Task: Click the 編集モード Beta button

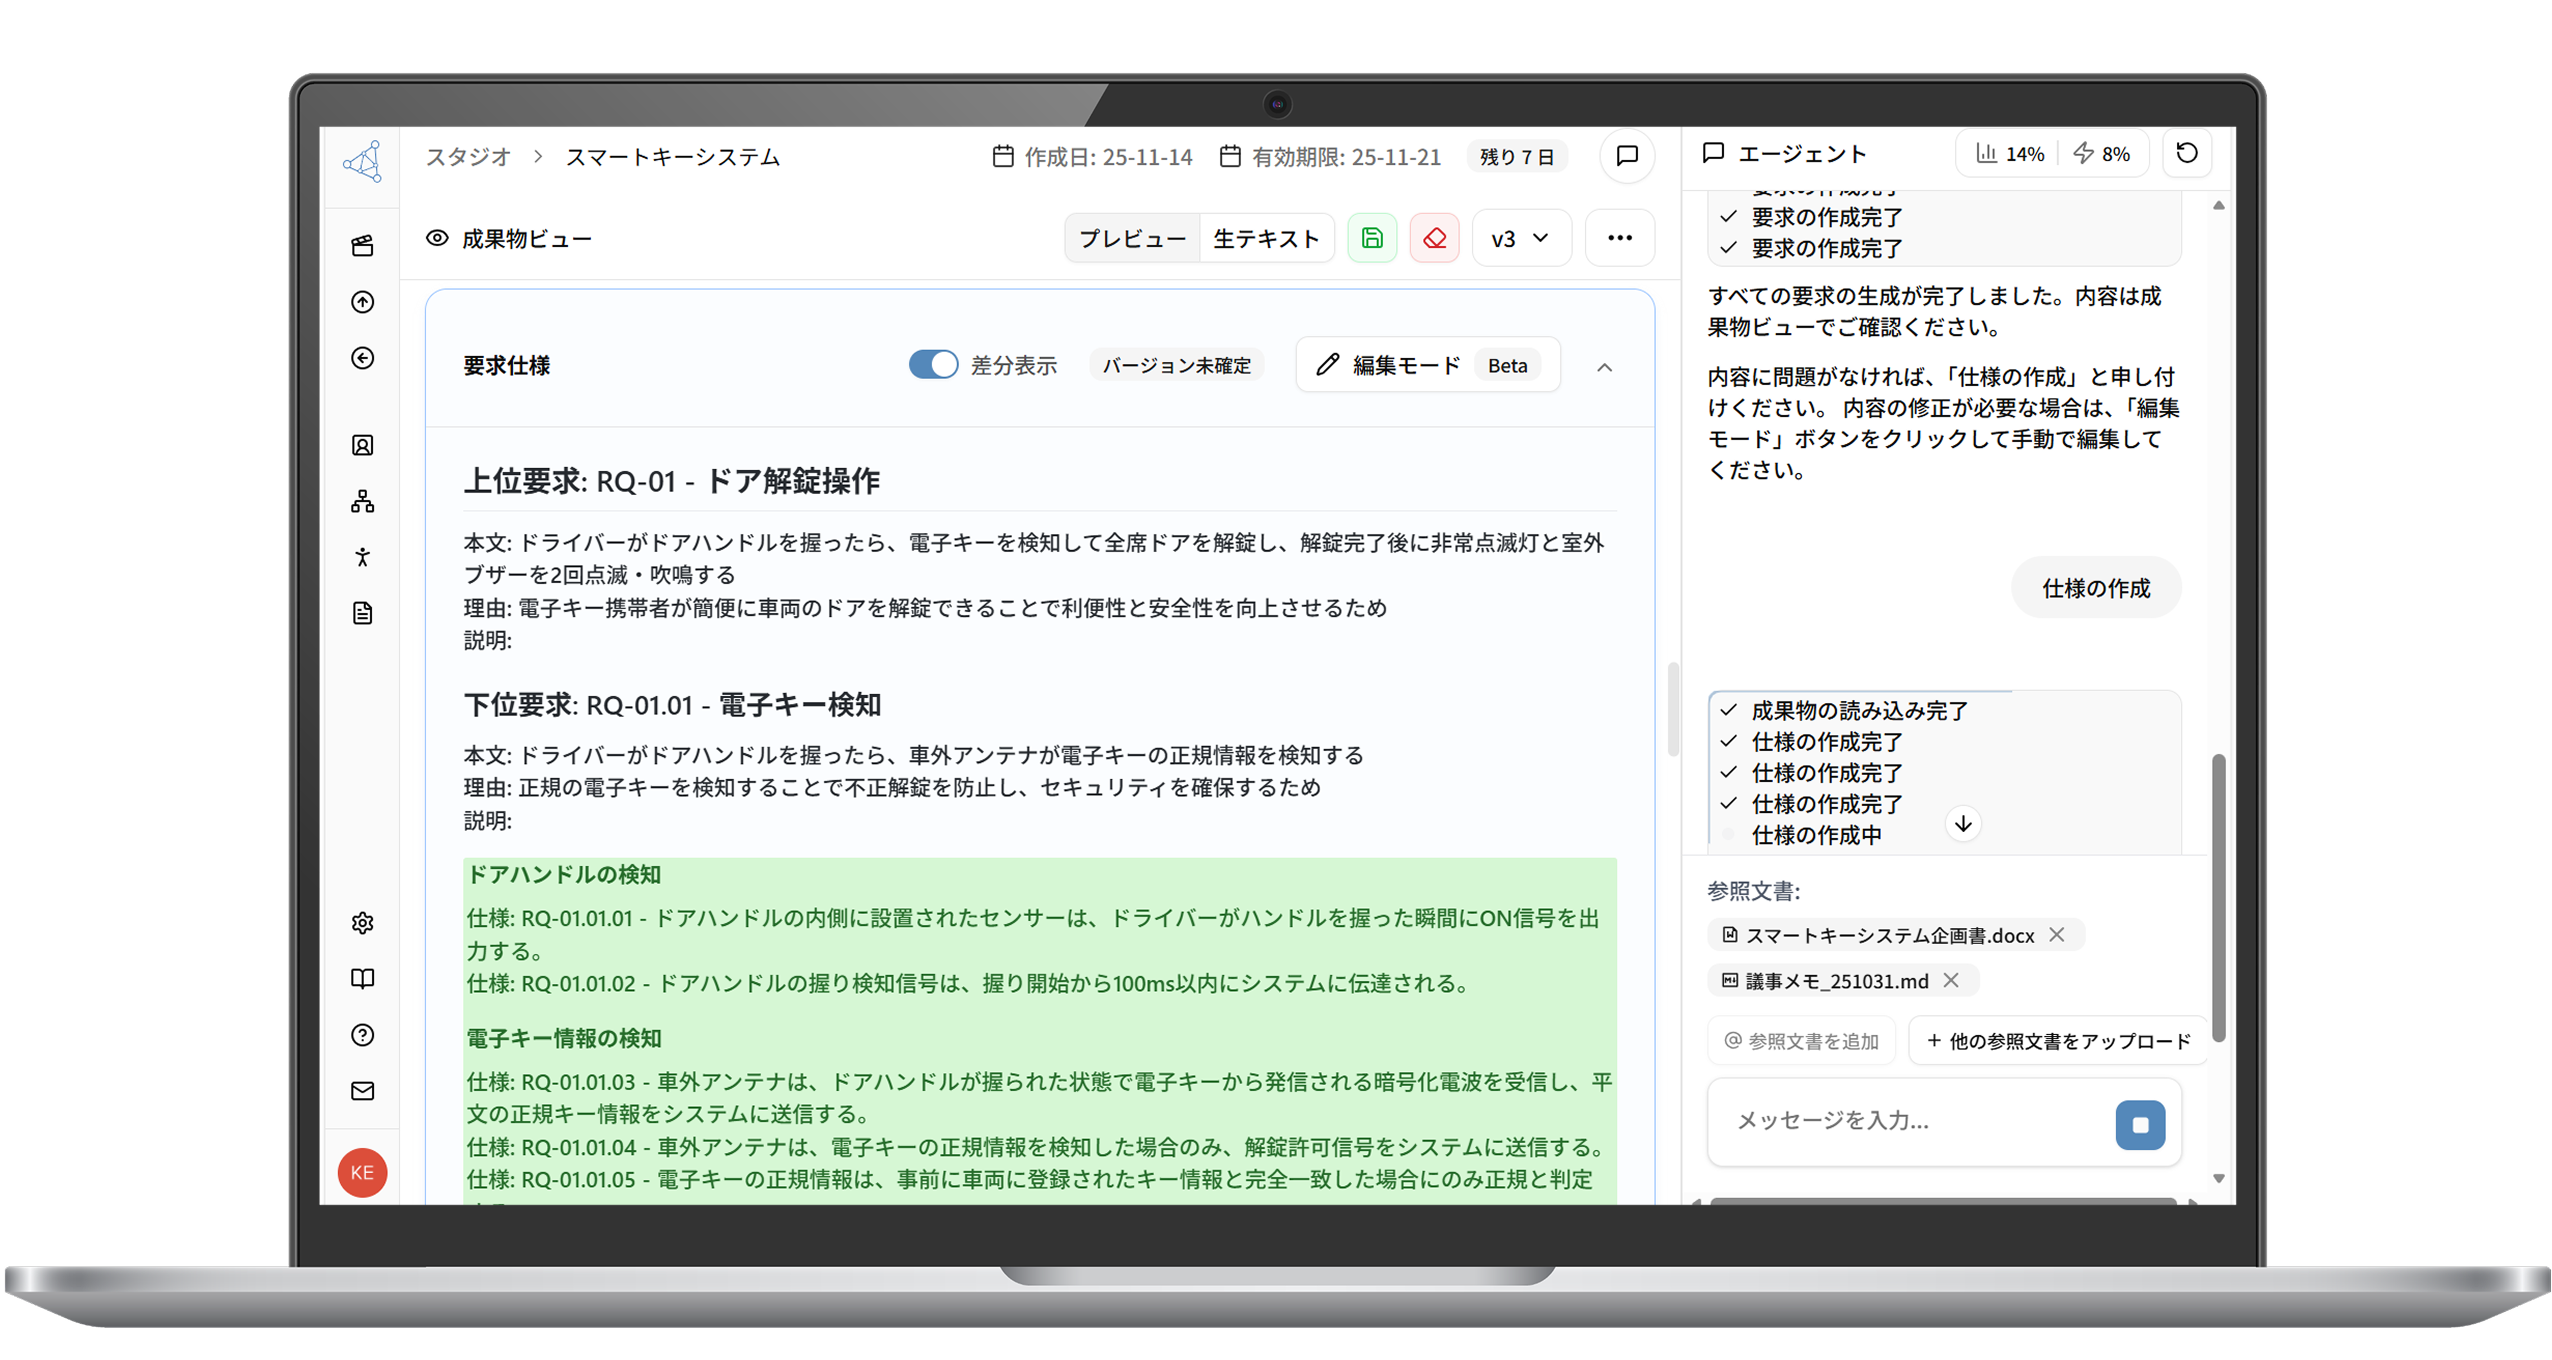Action: pos(1427,365)
